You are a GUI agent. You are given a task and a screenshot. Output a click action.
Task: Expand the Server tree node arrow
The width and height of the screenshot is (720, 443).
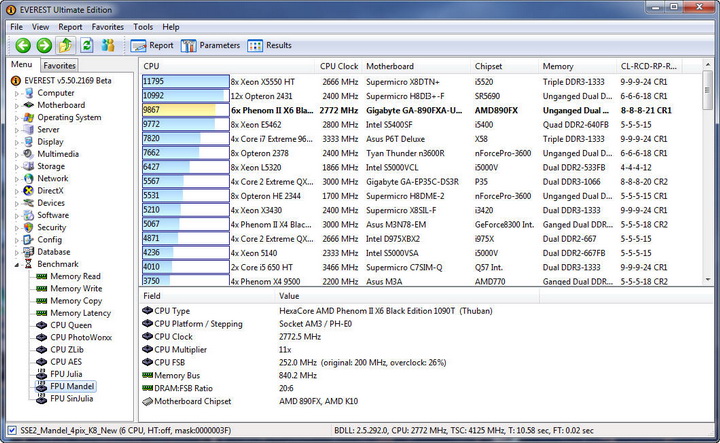click(17, 130)
